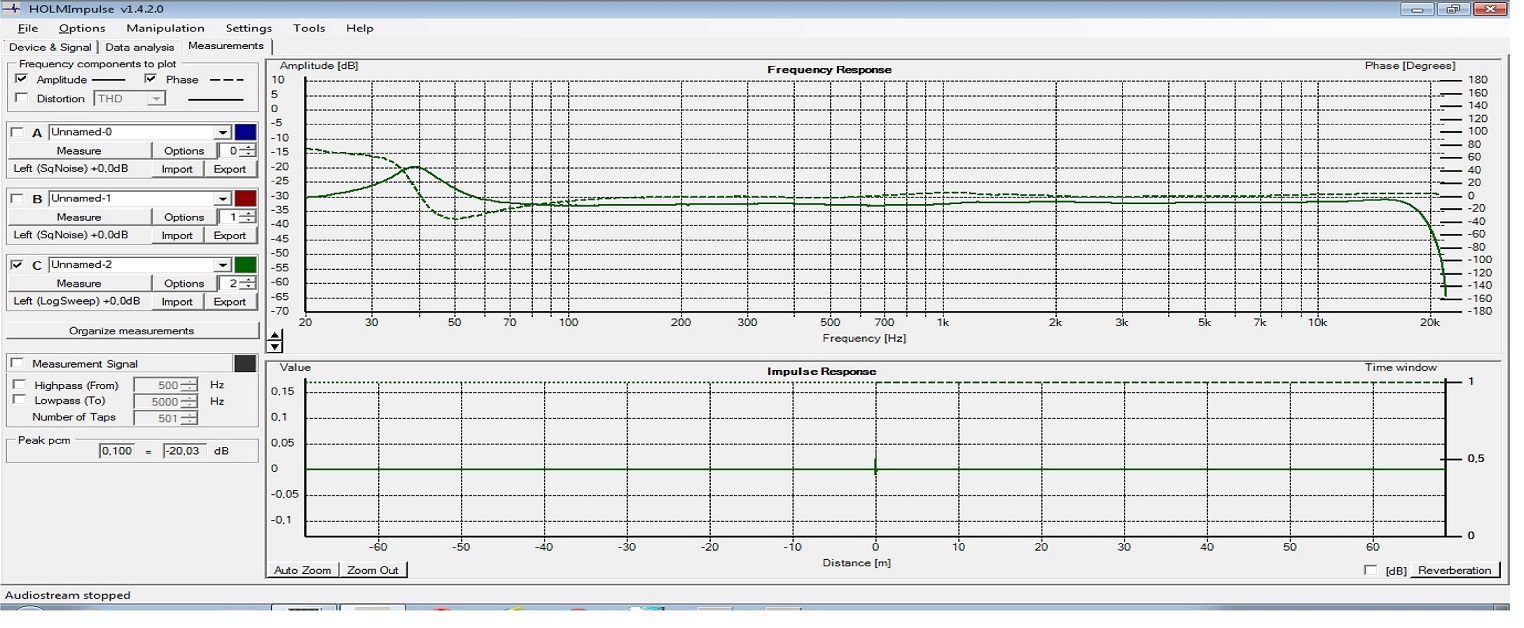Open the Tools menu
Screen dimensions: 1524x628
[309, 28]
